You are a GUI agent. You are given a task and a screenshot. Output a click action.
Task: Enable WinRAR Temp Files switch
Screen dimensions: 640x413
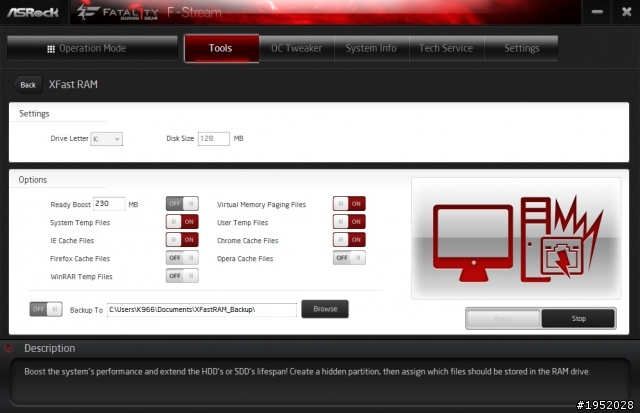(x=182, y=275)
